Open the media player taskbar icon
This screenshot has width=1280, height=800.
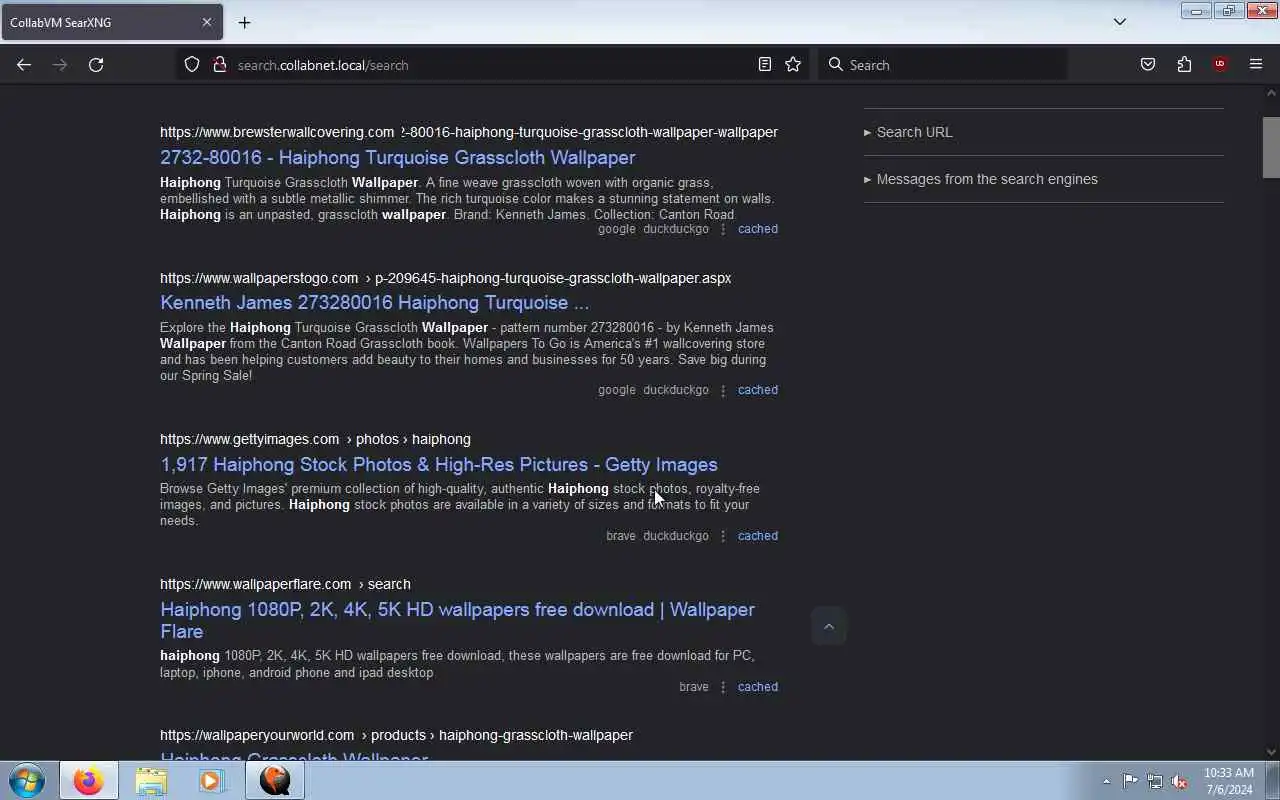click(x=212, y=780)
